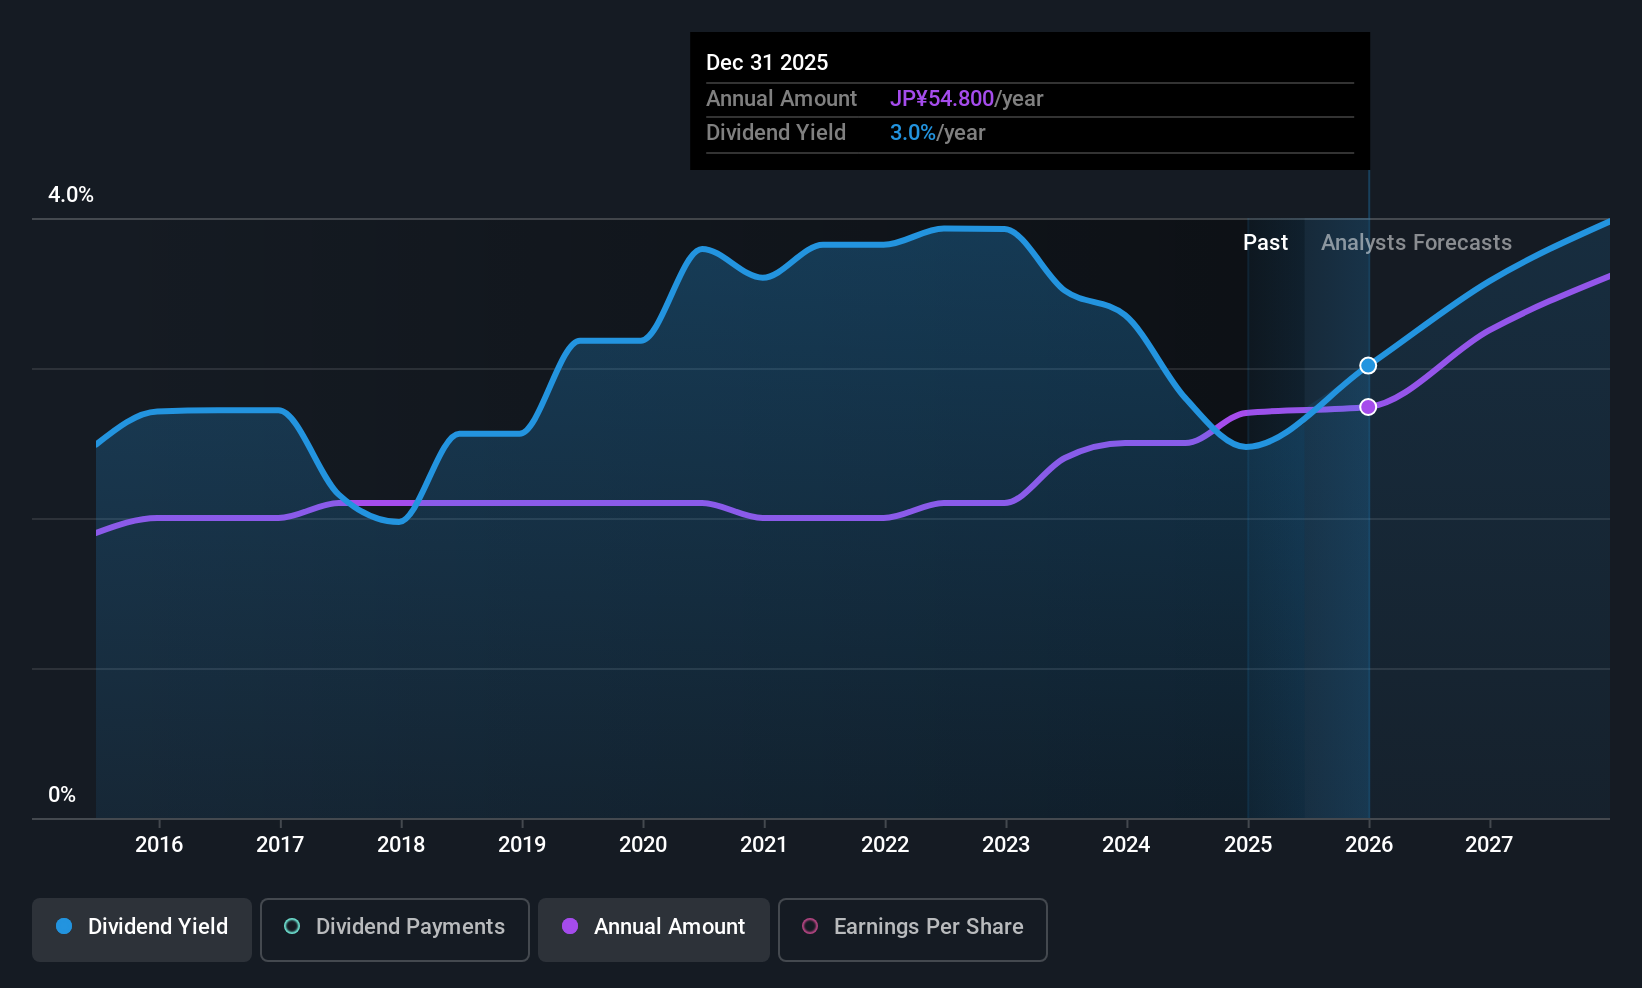
Task: Show the Earnings Per Share series
Action: click(x=913, y=929)
